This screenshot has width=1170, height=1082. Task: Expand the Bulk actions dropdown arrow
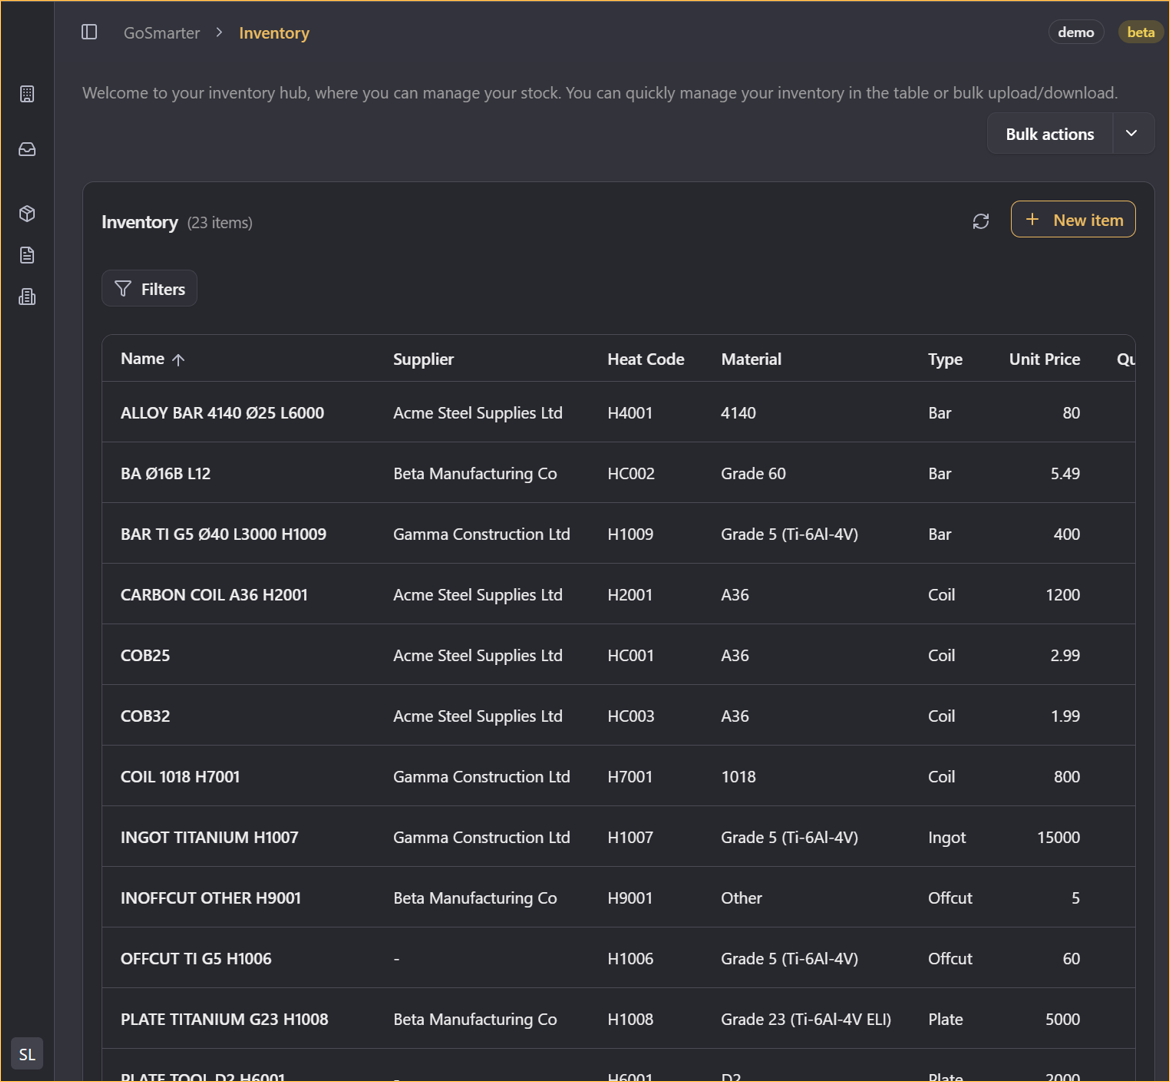click(1132, 134)
